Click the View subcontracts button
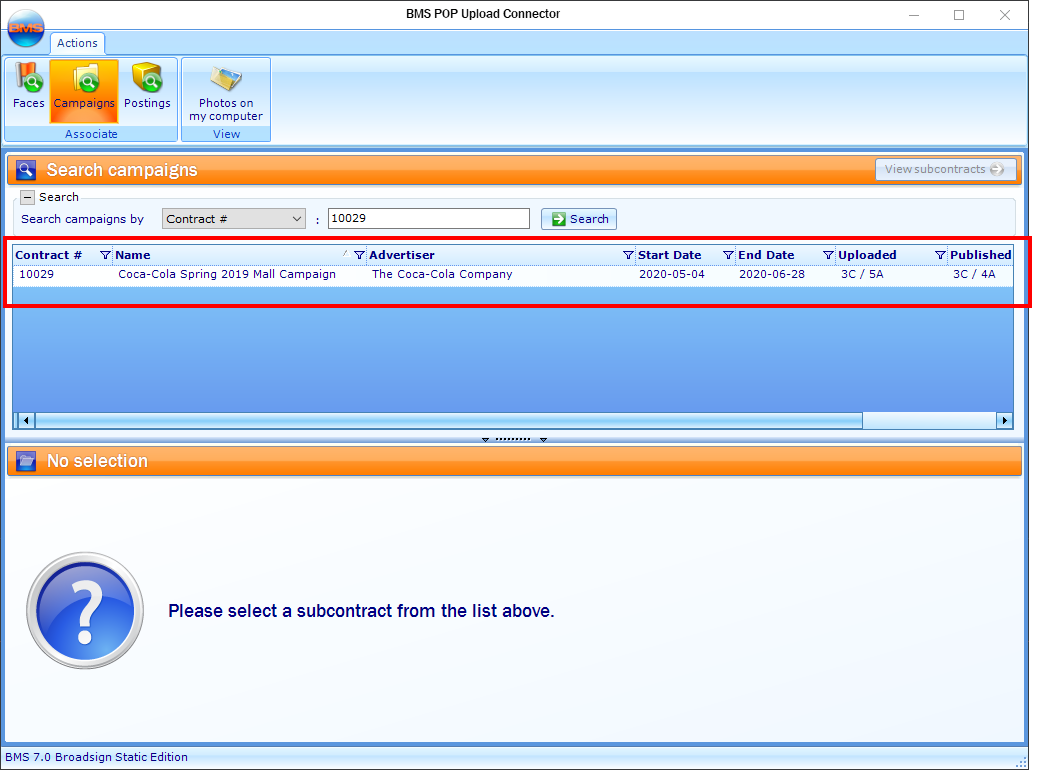The height and width of the screenshot is (770, 1040). pos(945,169)
